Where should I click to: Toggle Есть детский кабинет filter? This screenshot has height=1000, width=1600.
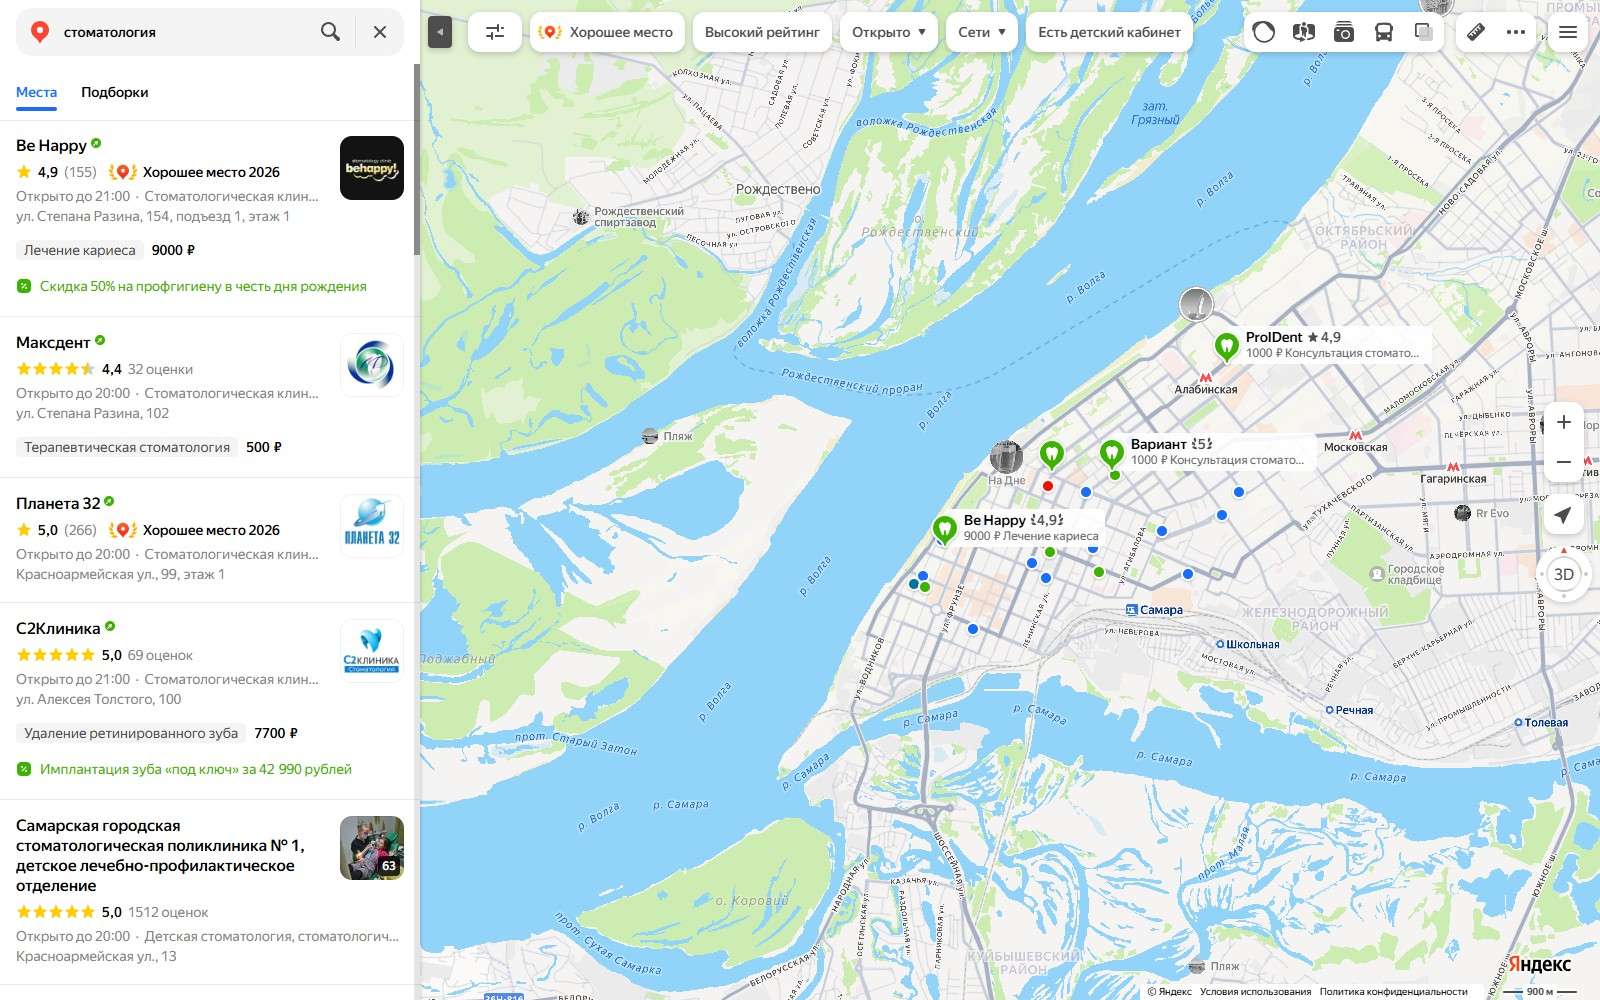pos(1109,32)
